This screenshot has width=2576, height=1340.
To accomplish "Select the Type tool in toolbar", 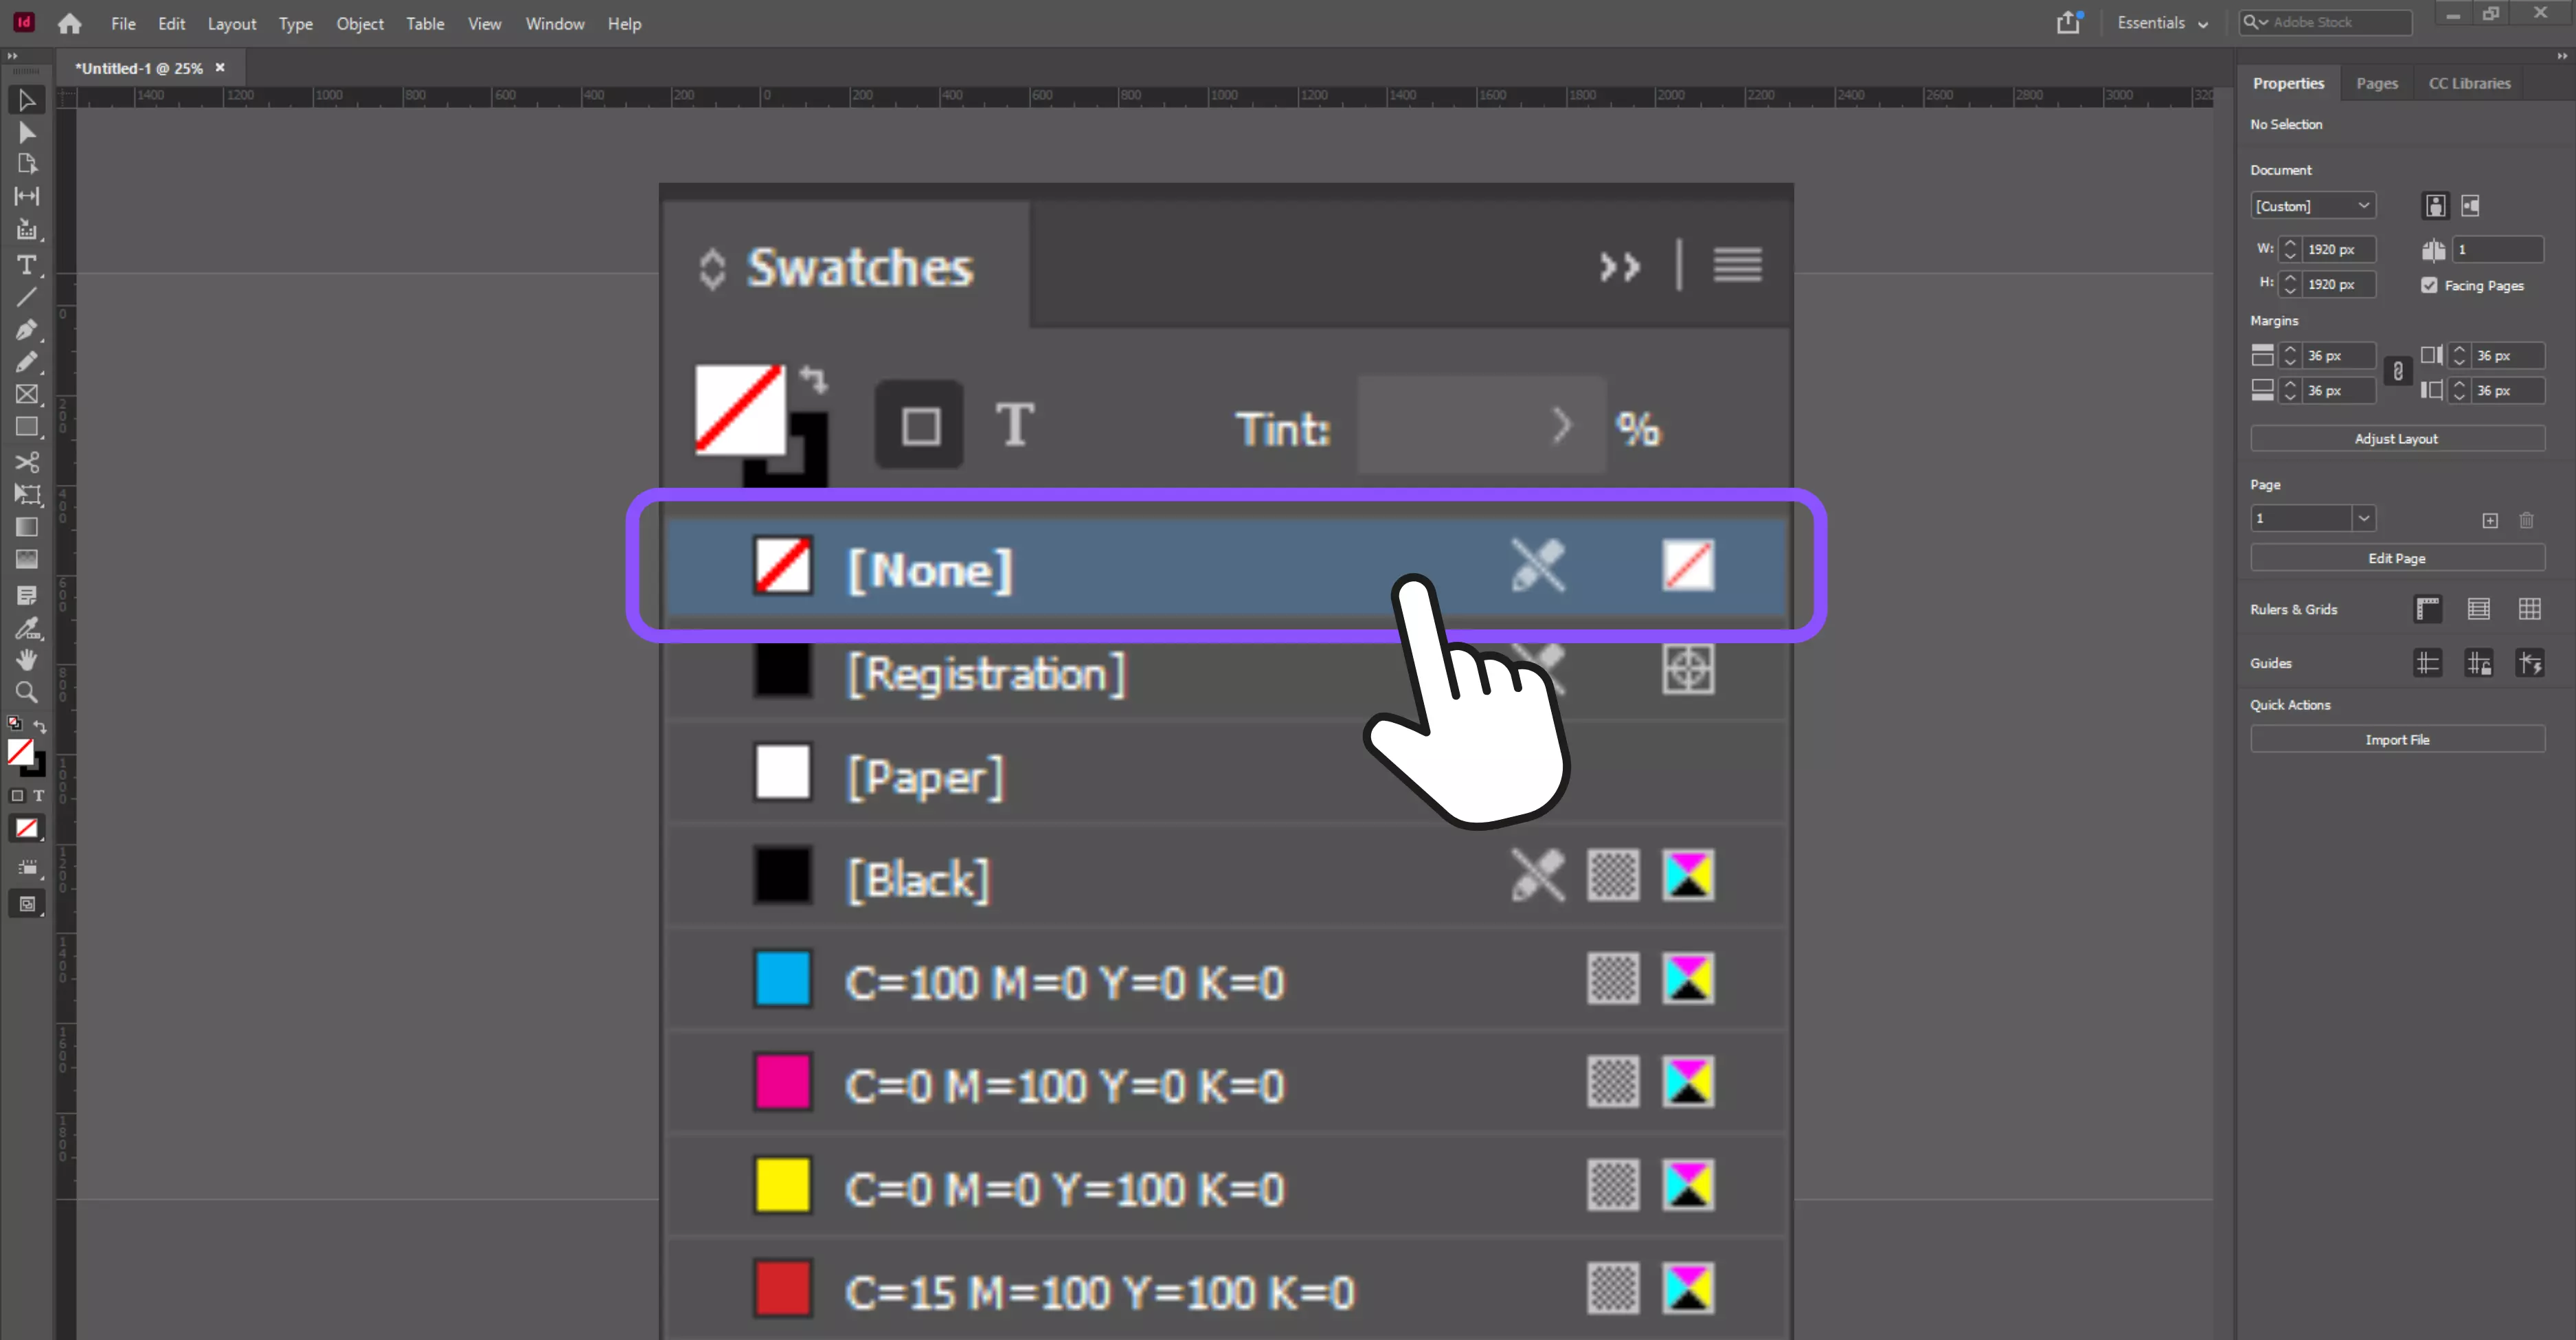I will (27, 264).
